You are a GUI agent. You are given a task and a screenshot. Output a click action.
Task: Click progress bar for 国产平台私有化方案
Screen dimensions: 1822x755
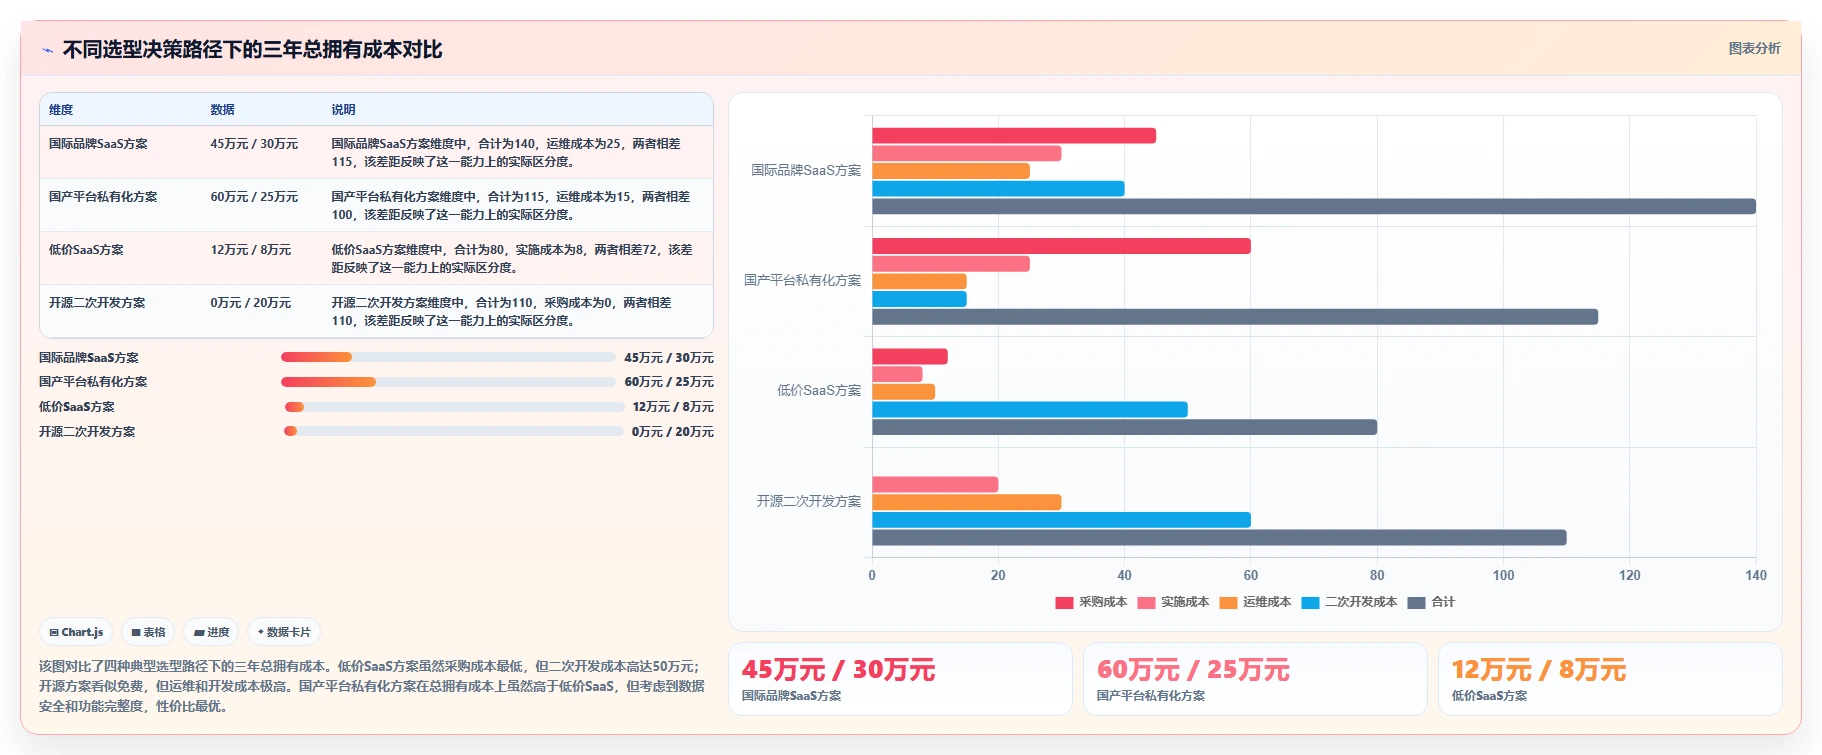(448, 382)
